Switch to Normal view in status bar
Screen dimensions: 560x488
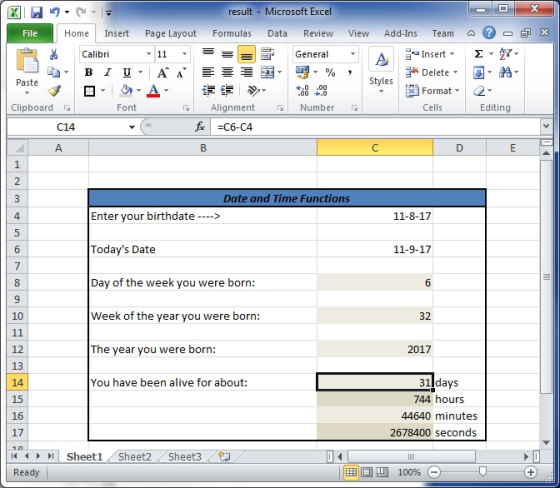point(351,472)
